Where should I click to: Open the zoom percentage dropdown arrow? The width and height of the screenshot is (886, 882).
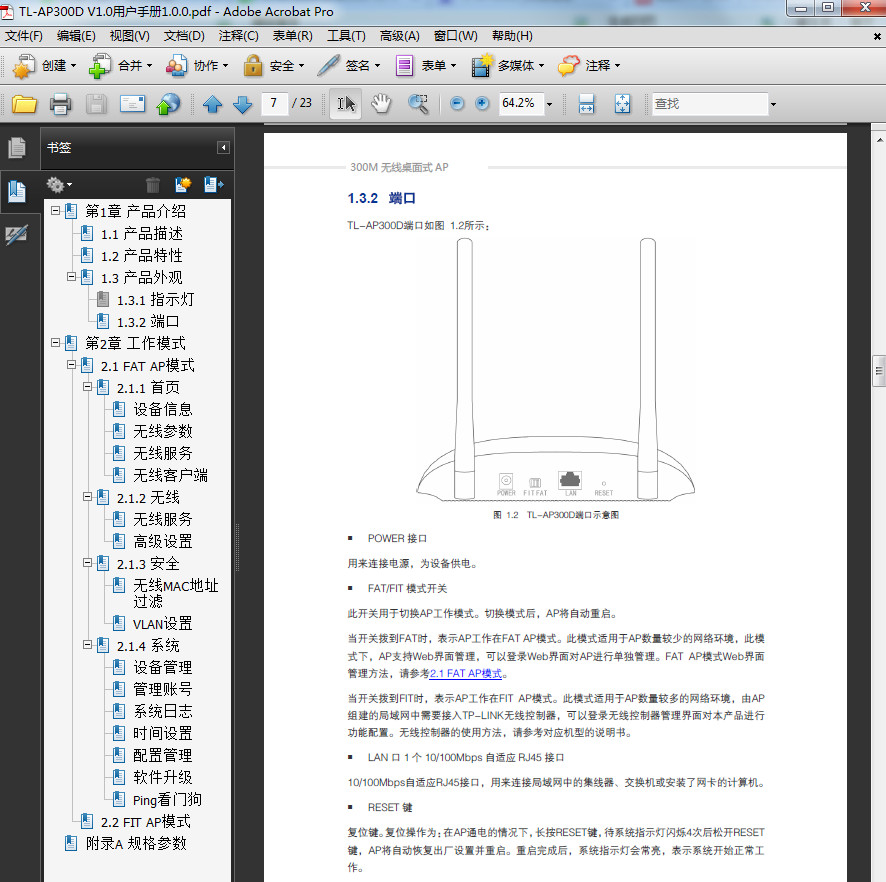point(551,104)
